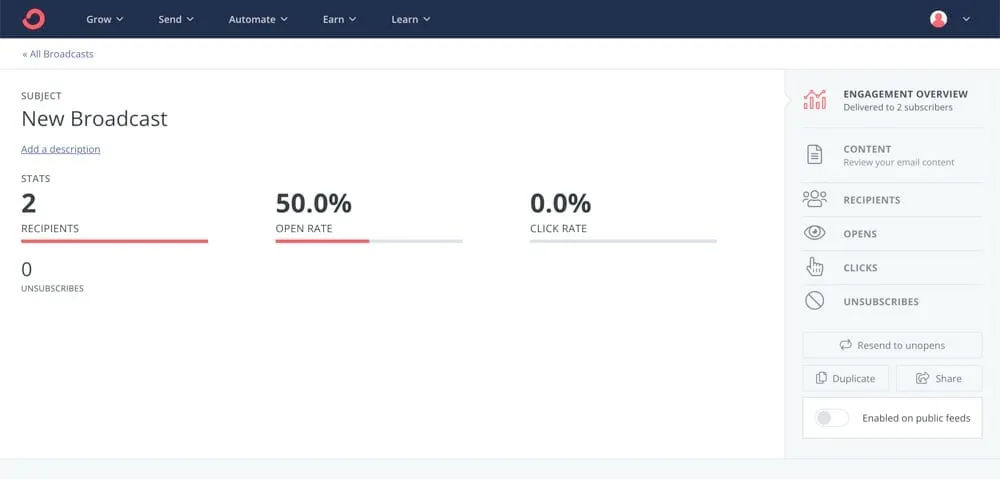Click the user avatar profile picture
1000x479 pixels.
(938, 19)
